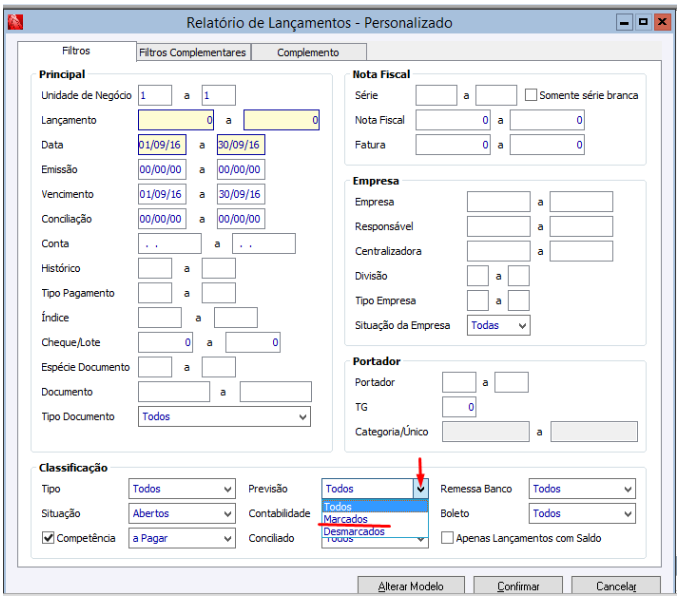681x596 pixels.
Task: Click the TG field
Action: (459, 407)
